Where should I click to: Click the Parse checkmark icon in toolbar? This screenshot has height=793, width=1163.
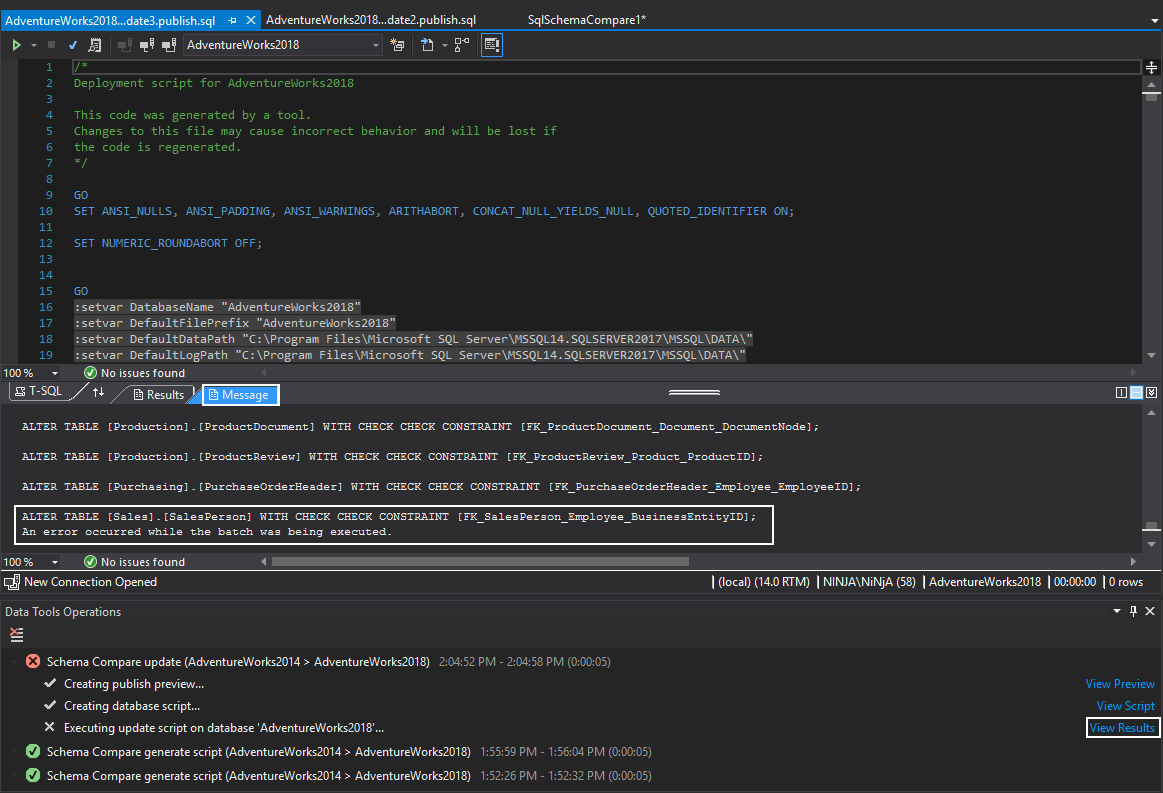click(73, 45)
